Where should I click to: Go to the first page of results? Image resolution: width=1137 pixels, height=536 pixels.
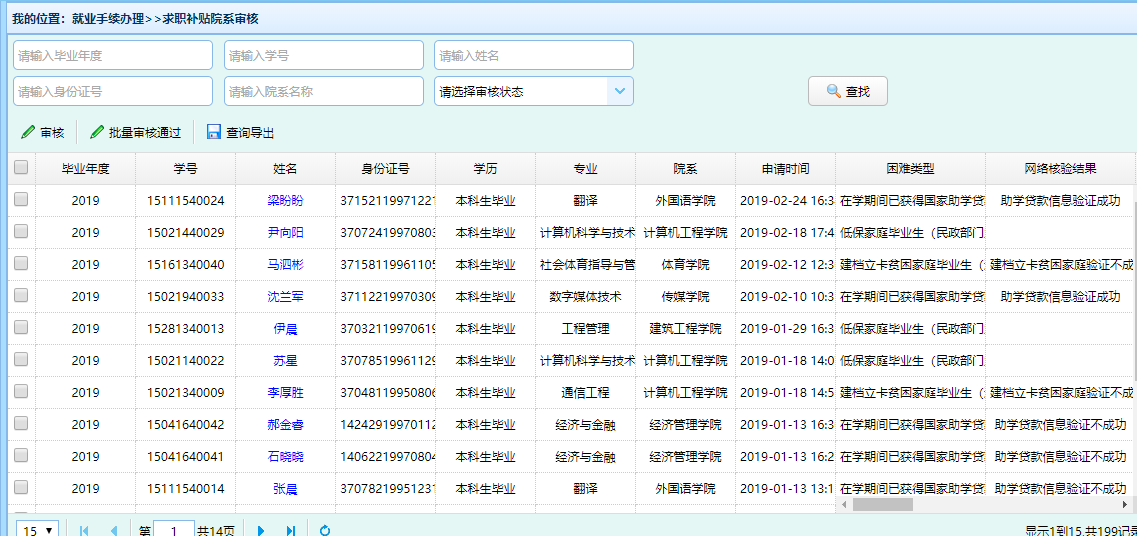[x=84, y=530]
